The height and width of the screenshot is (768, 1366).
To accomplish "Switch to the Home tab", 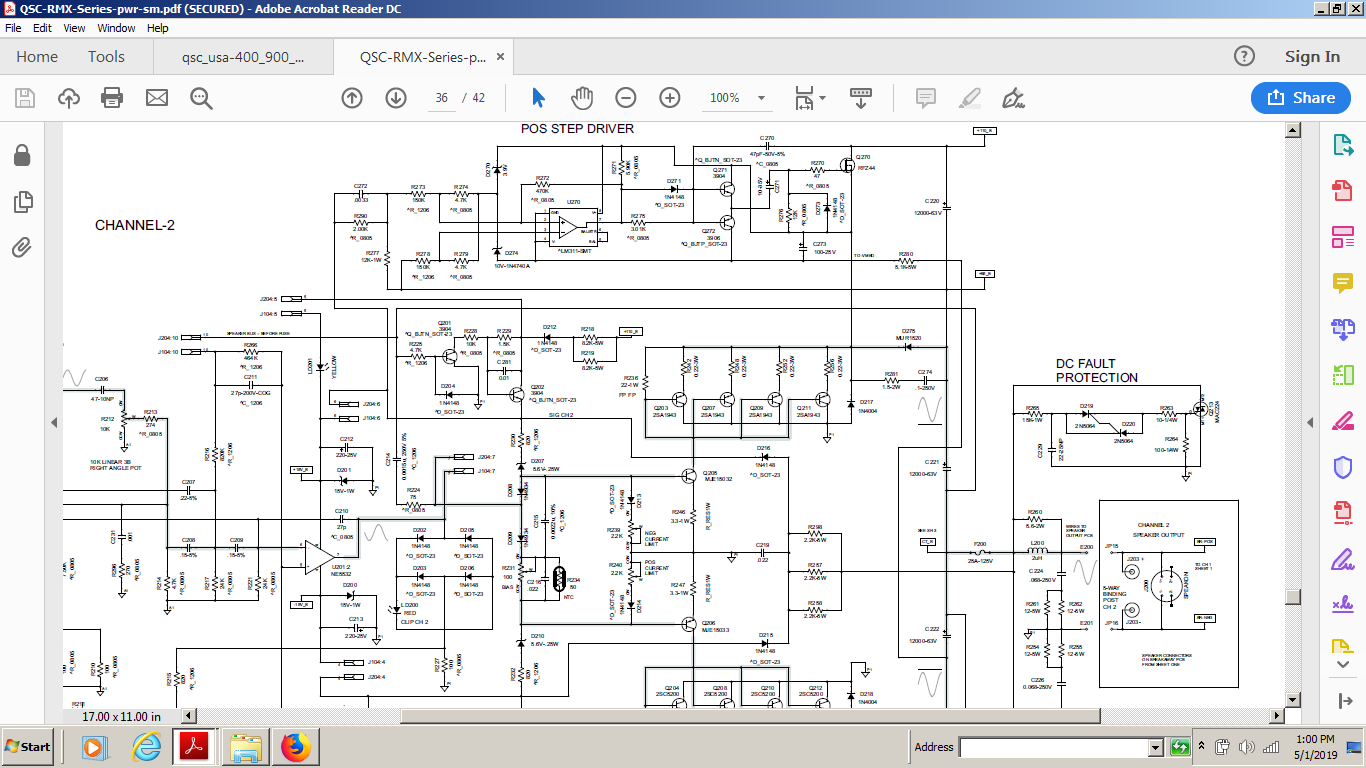I will coord(37,57).
